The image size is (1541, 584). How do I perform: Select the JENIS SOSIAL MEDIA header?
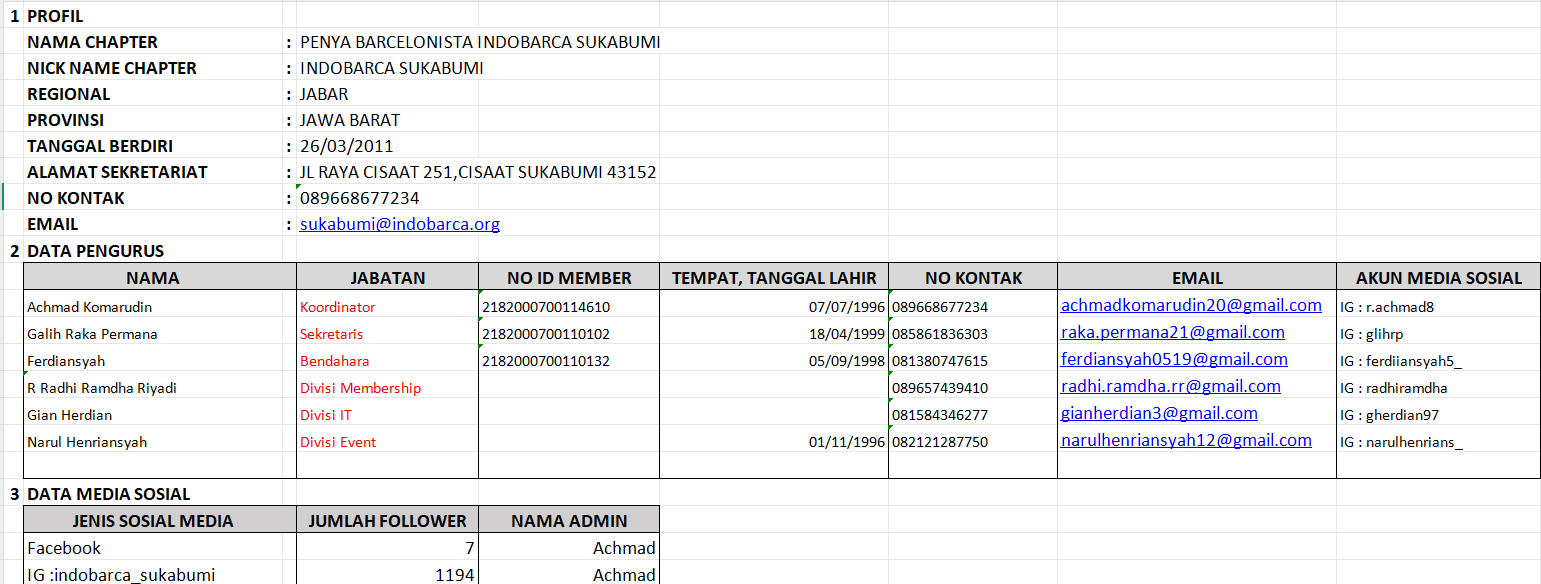pos(160,520)
